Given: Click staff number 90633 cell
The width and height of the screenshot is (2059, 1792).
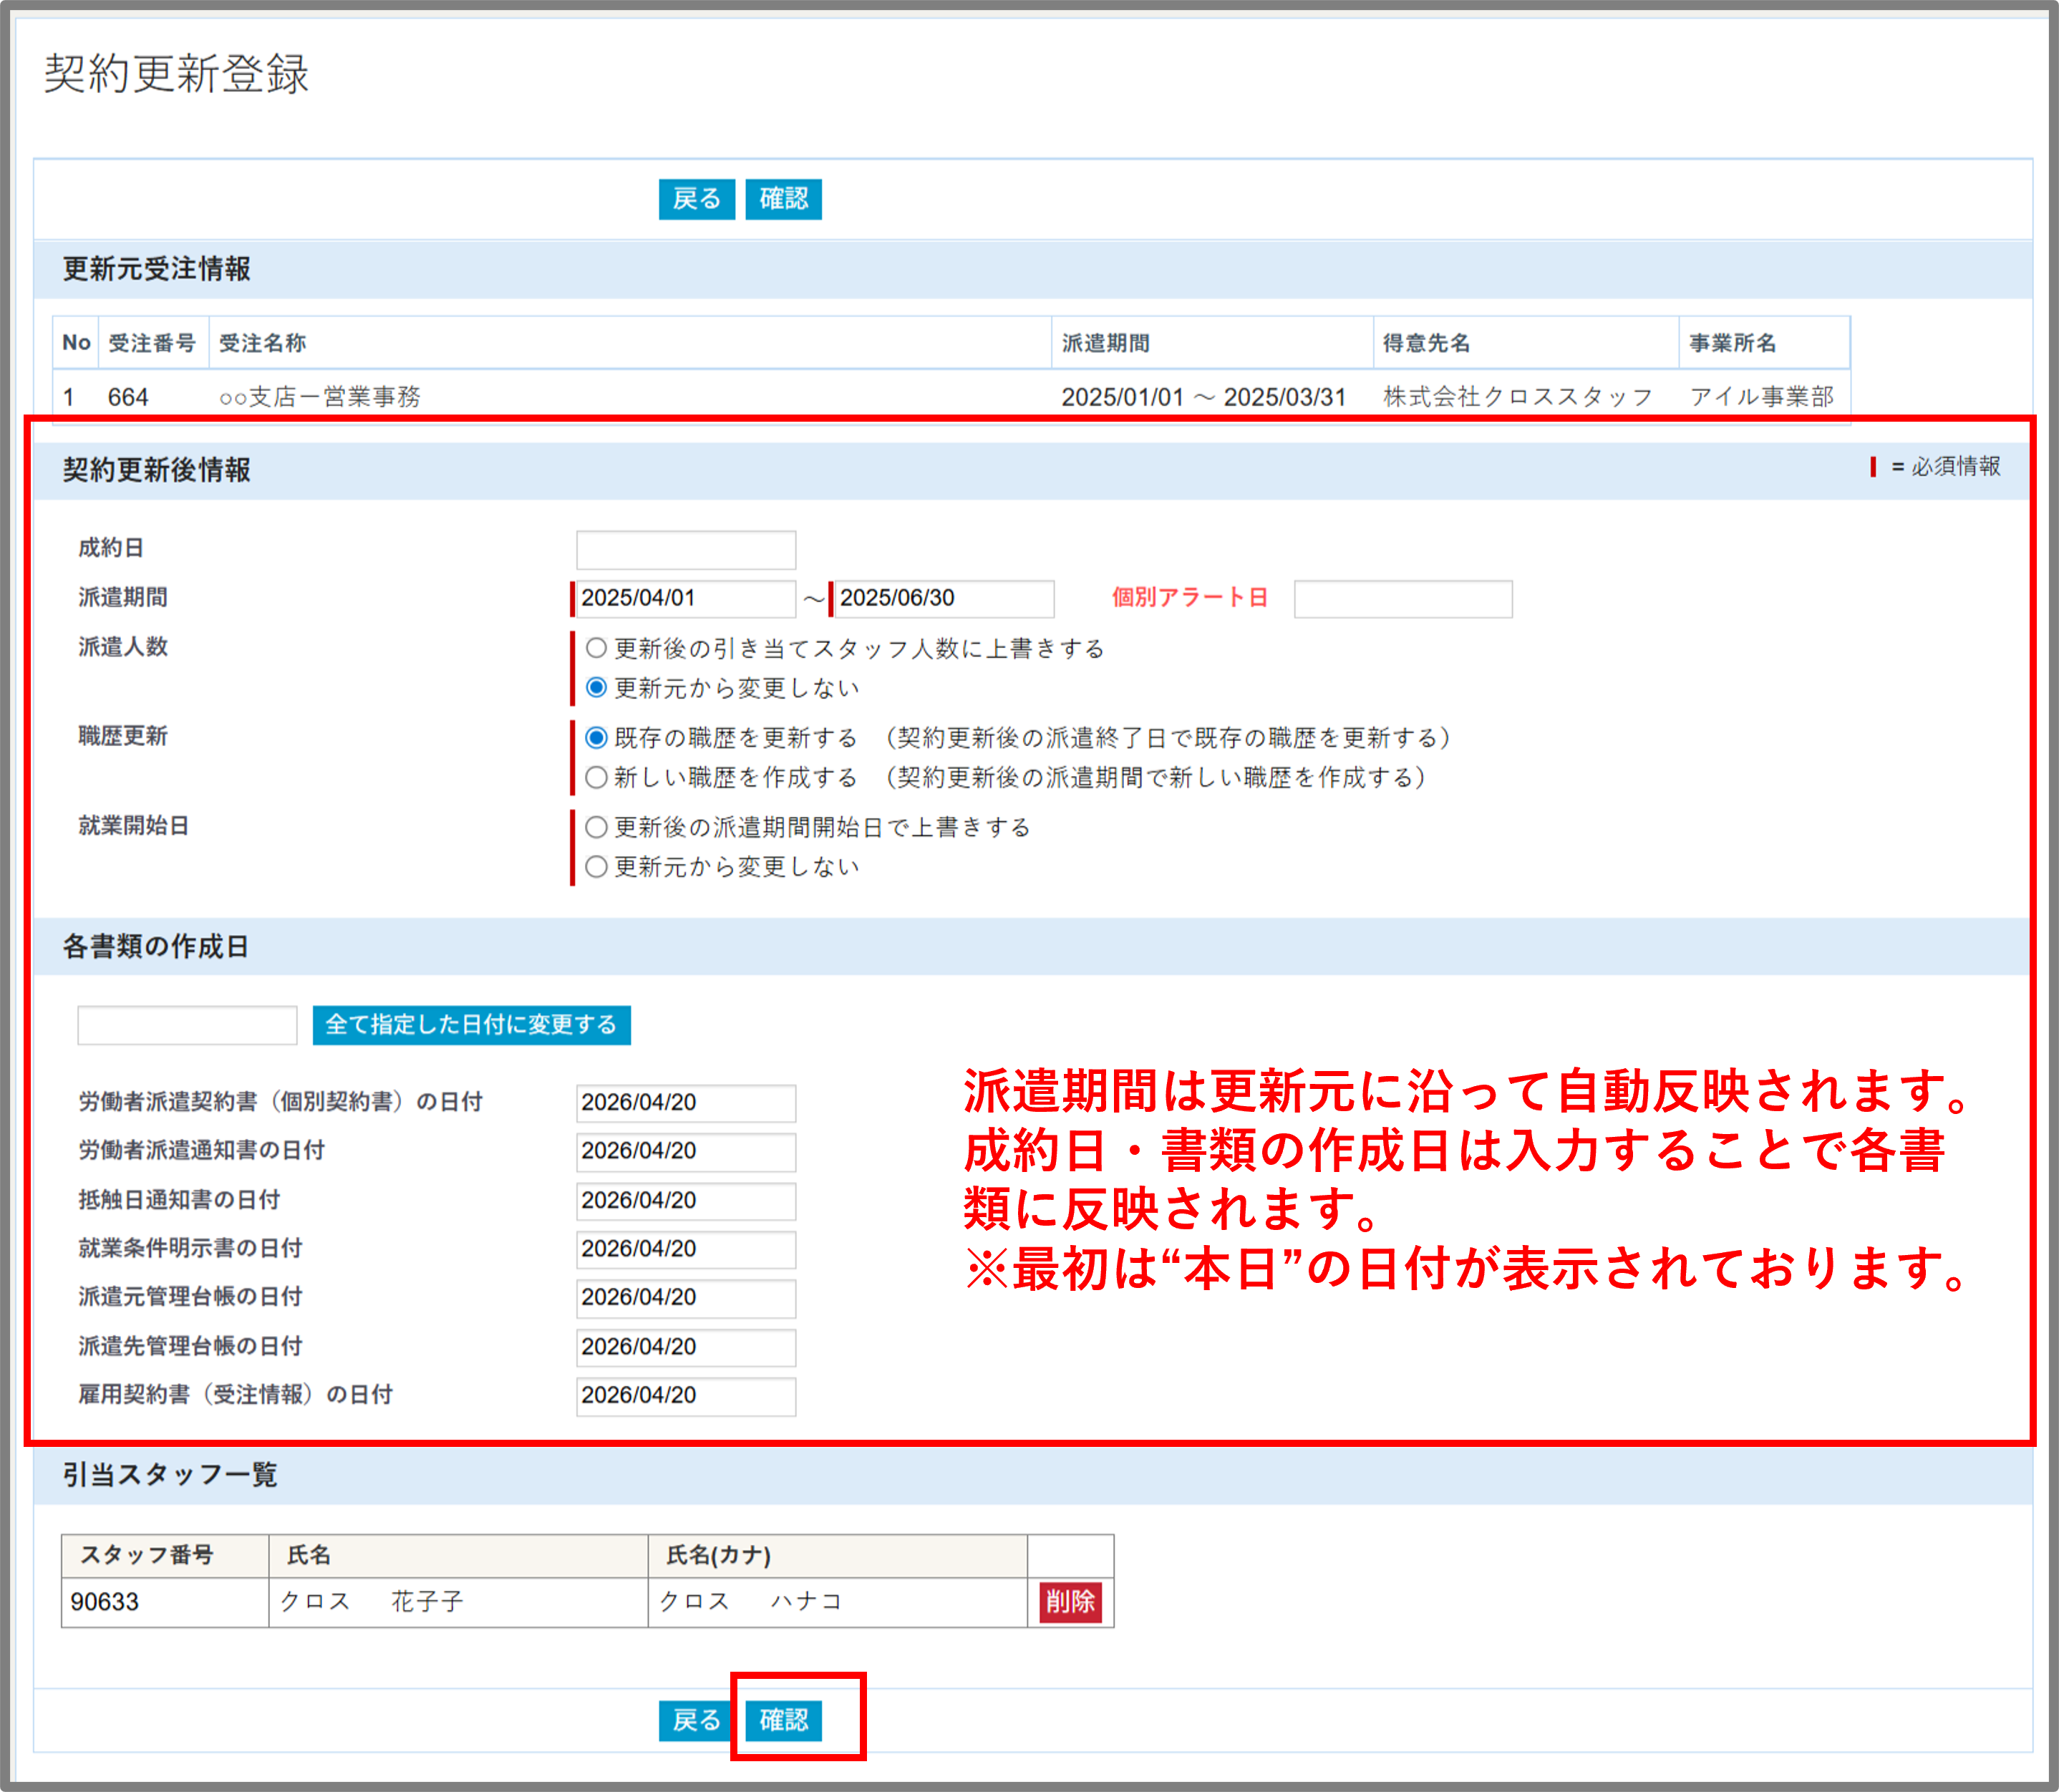Looking at the screenshot, I should point(165,1602).
